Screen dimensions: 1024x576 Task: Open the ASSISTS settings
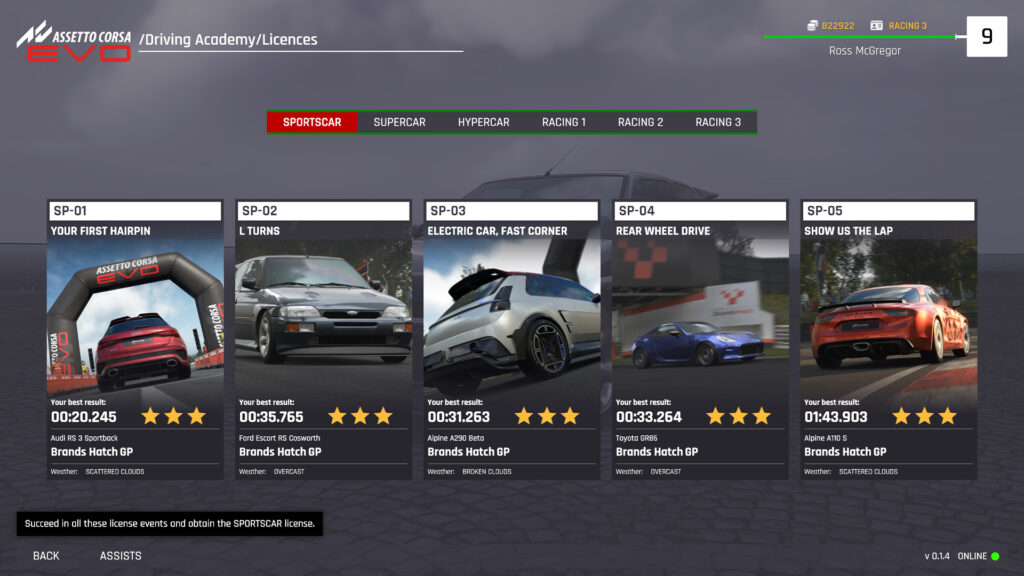click(120, 556)
